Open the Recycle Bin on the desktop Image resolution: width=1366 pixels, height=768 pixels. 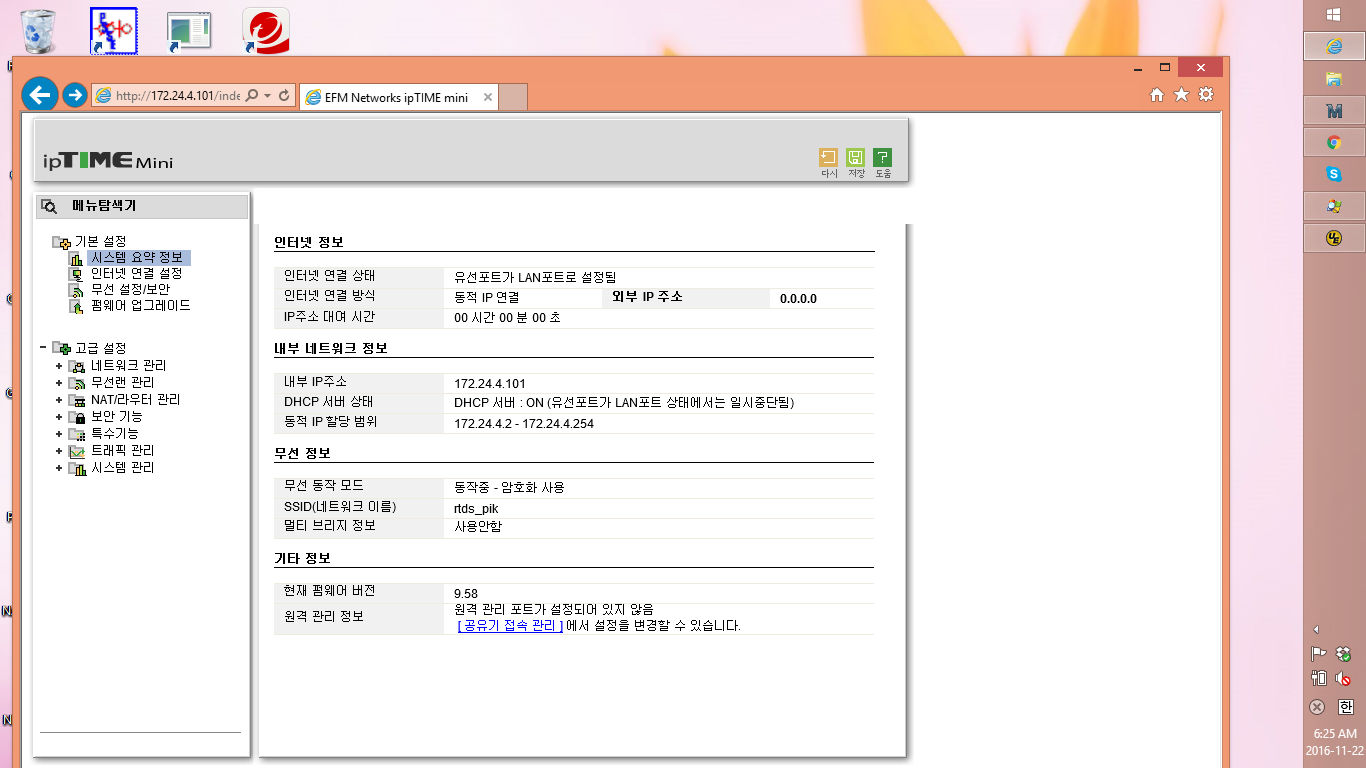pyautogui.click(x=38, y=30)
